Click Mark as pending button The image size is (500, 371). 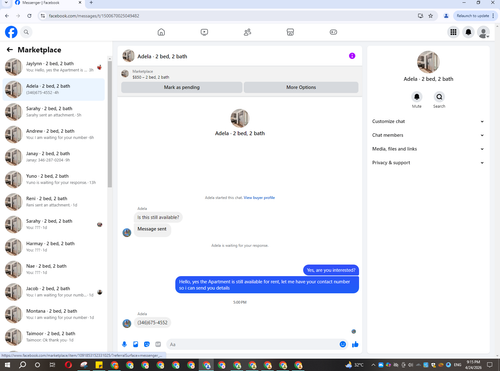click(x=182, y=87)
